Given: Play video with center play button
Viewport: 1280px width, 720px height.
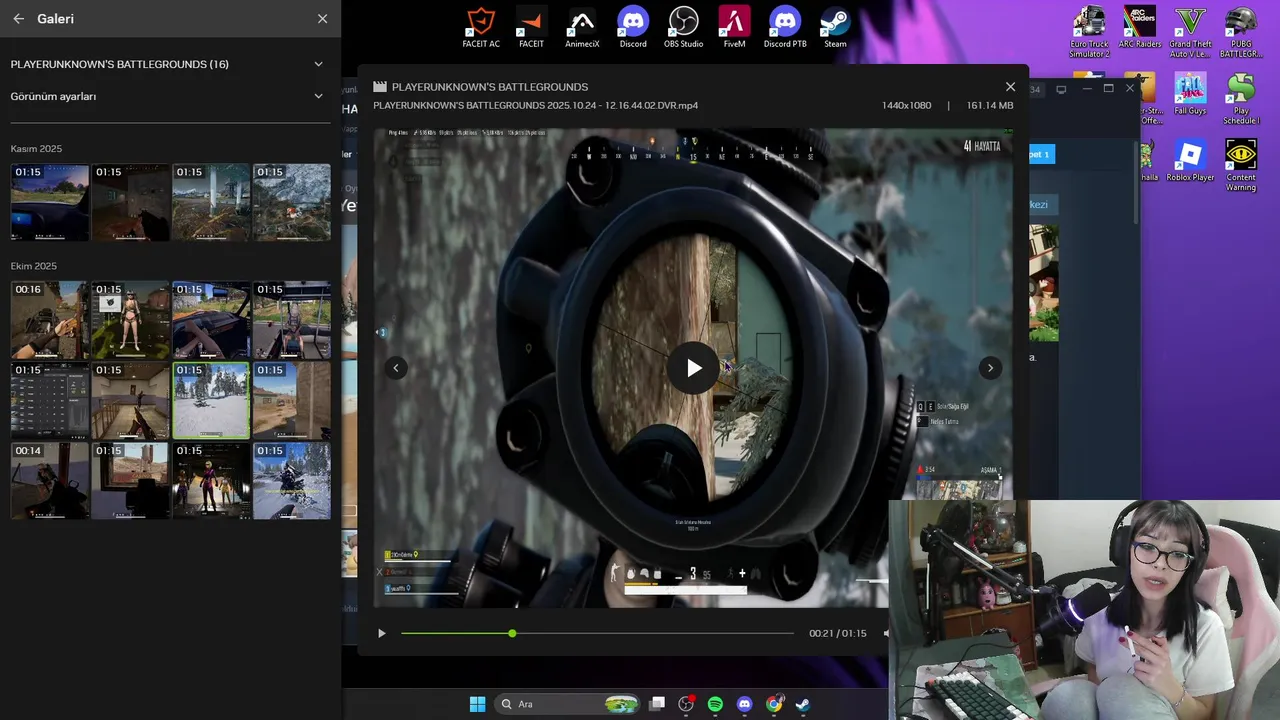Looking at the screenshot, I should [x=694, y=368].
